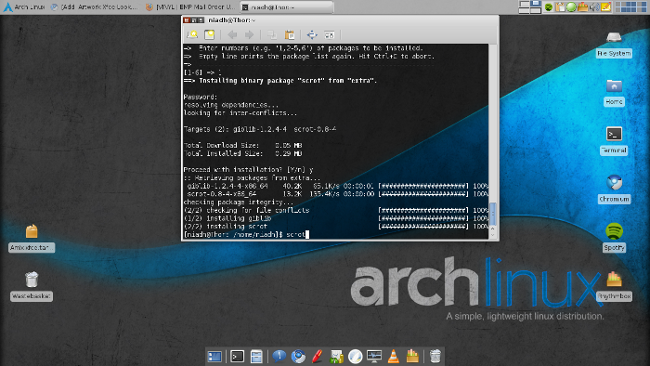Open file manager from bottom dock
Viewport: 650px width, 366px height.
(257, 356)
